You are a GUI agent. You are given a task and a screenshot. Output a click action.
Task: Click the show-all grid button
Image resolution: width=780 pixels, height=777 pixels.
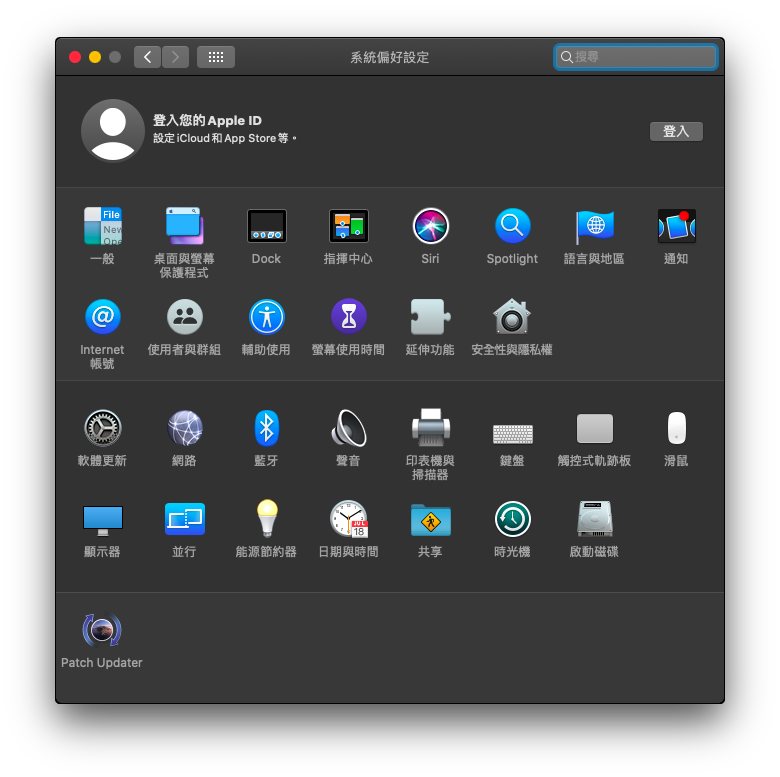(x=216, y=57)
